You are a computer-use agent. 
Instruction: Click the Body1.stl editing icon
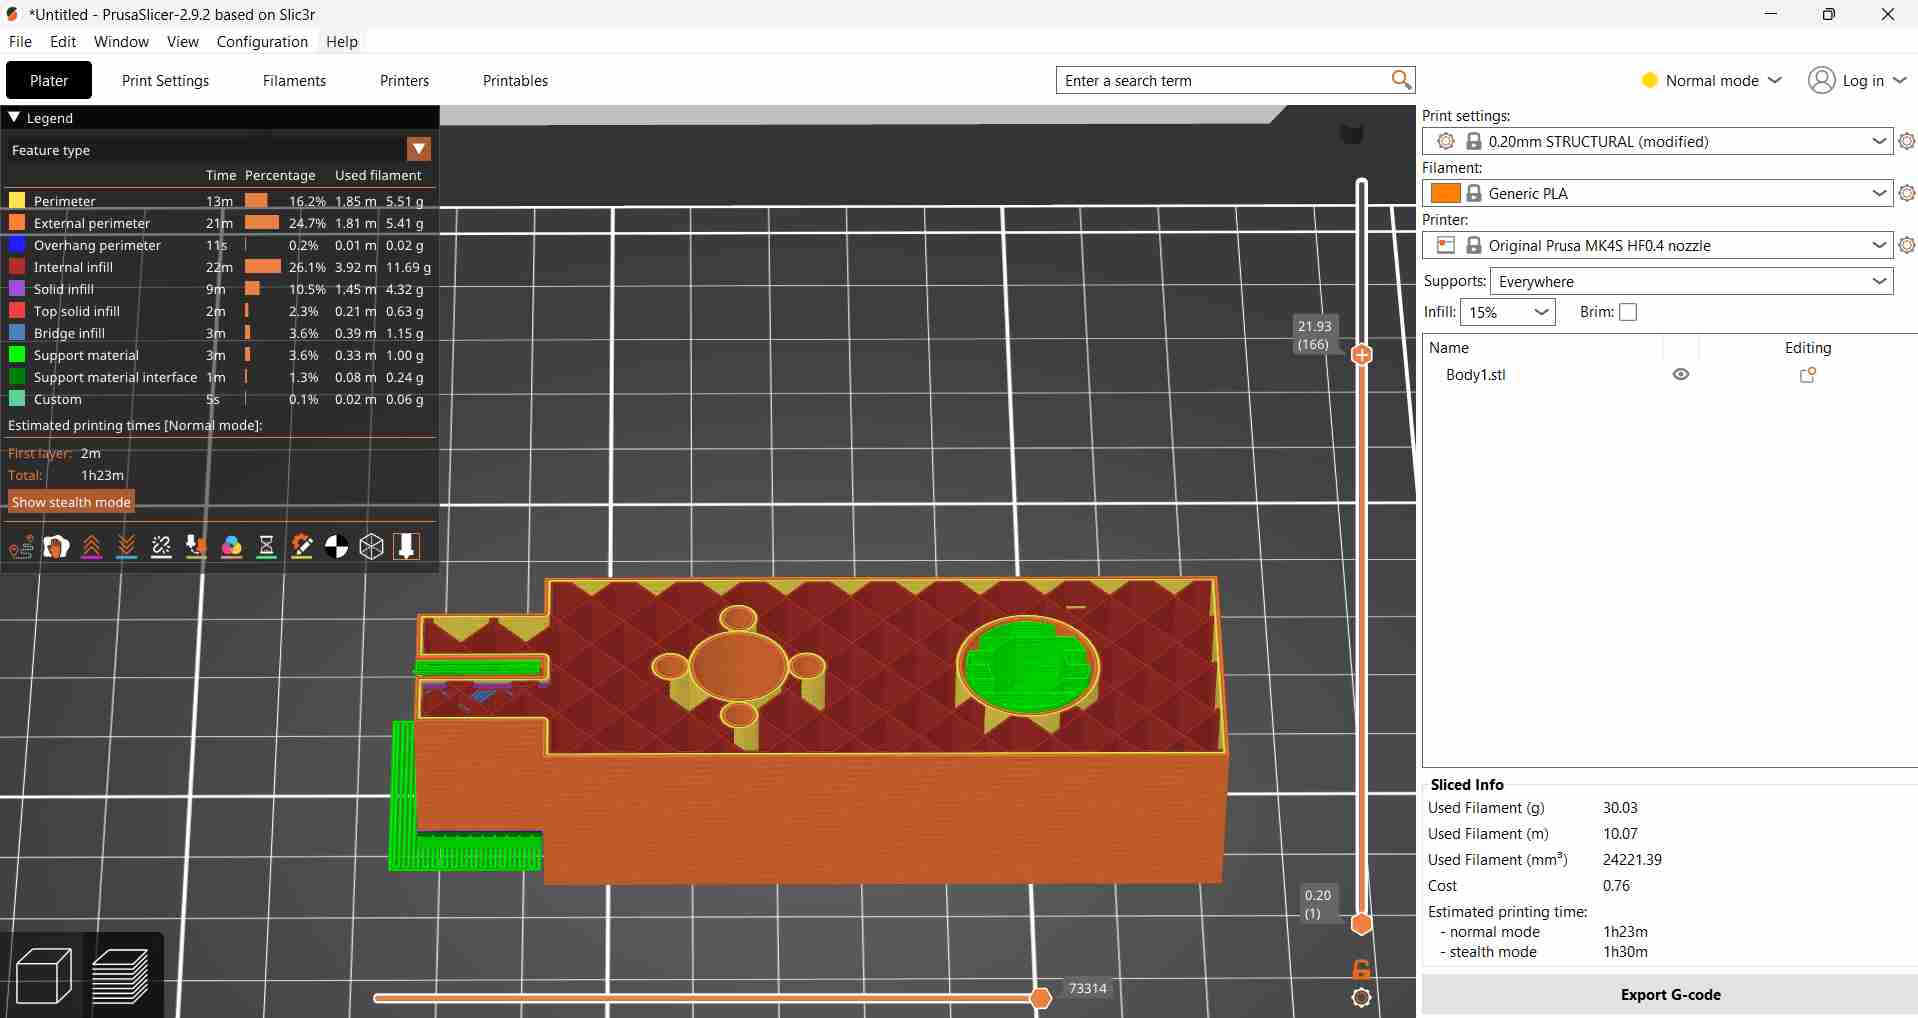tap(1808, 375)
